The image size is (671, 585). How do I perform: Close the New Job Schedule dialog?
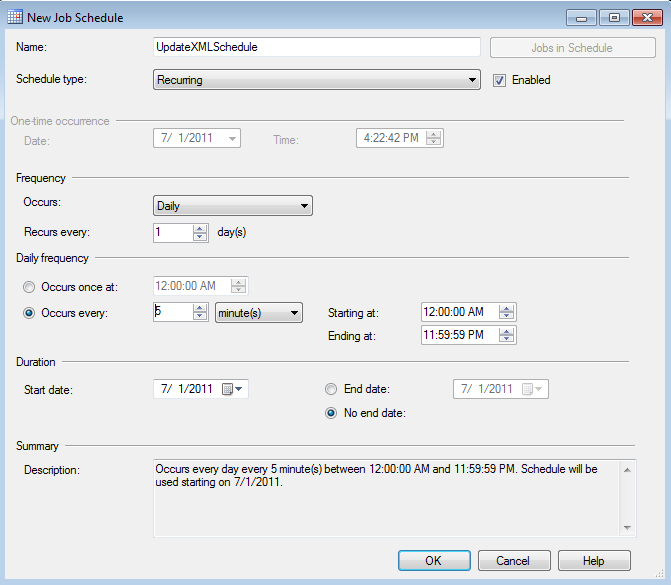(647, 18)
